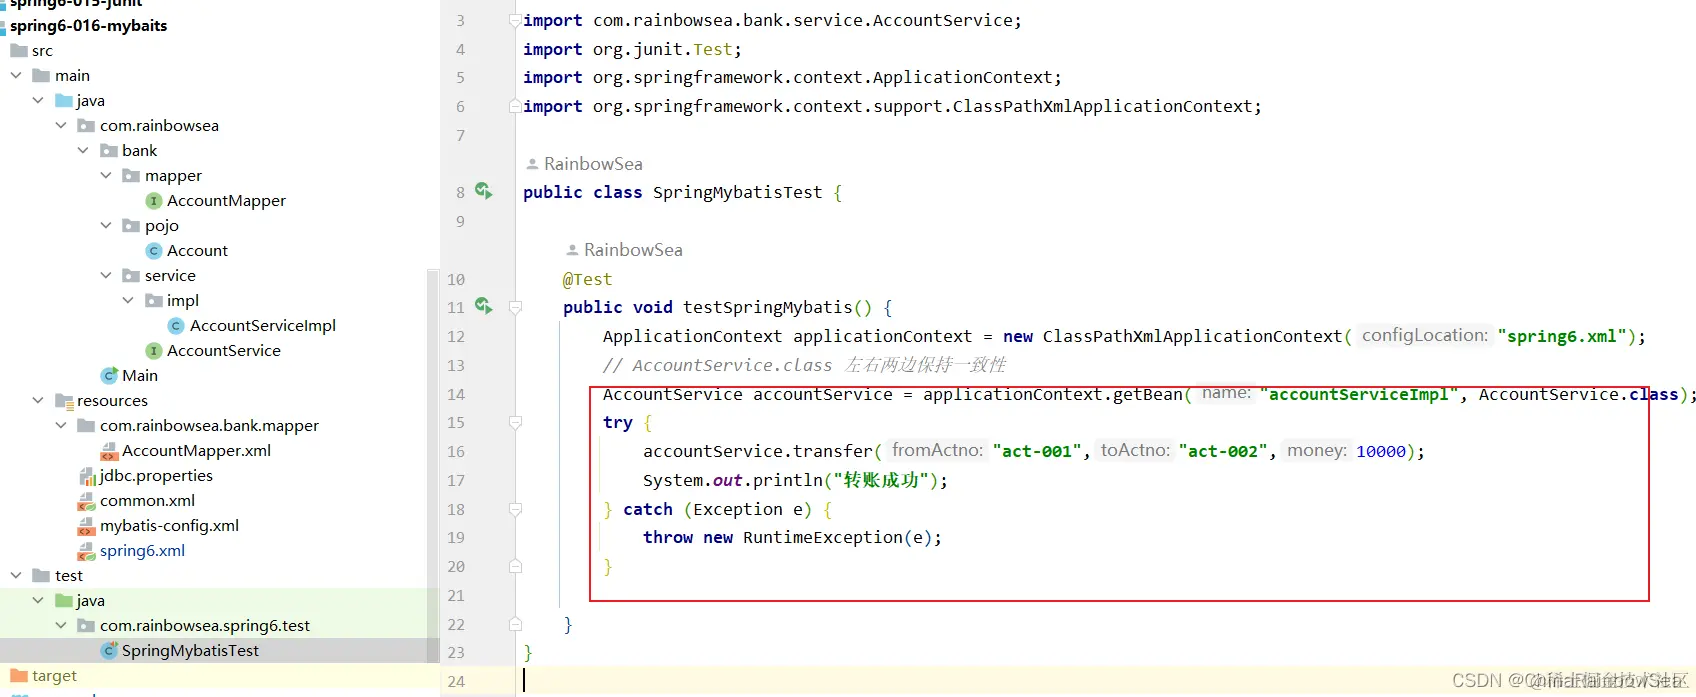
Task: Click the "act-001" string argument
Action: coord(1038,451)
